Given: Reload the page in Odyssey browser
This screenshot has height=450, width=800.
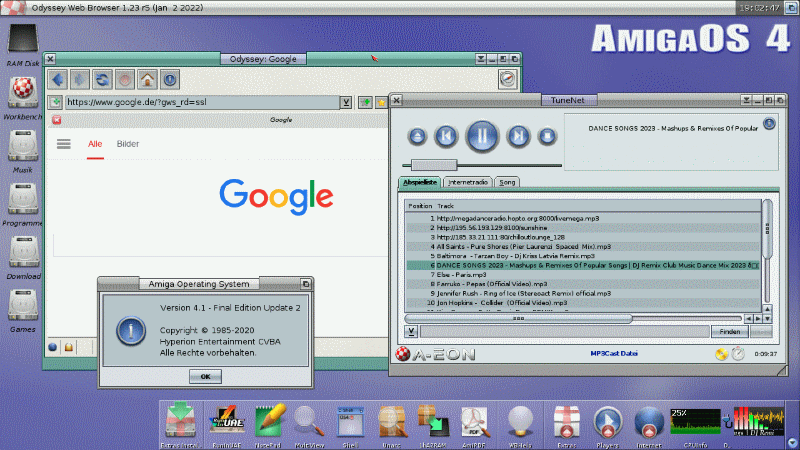Looking at the screenshot, I should [102, 79].
